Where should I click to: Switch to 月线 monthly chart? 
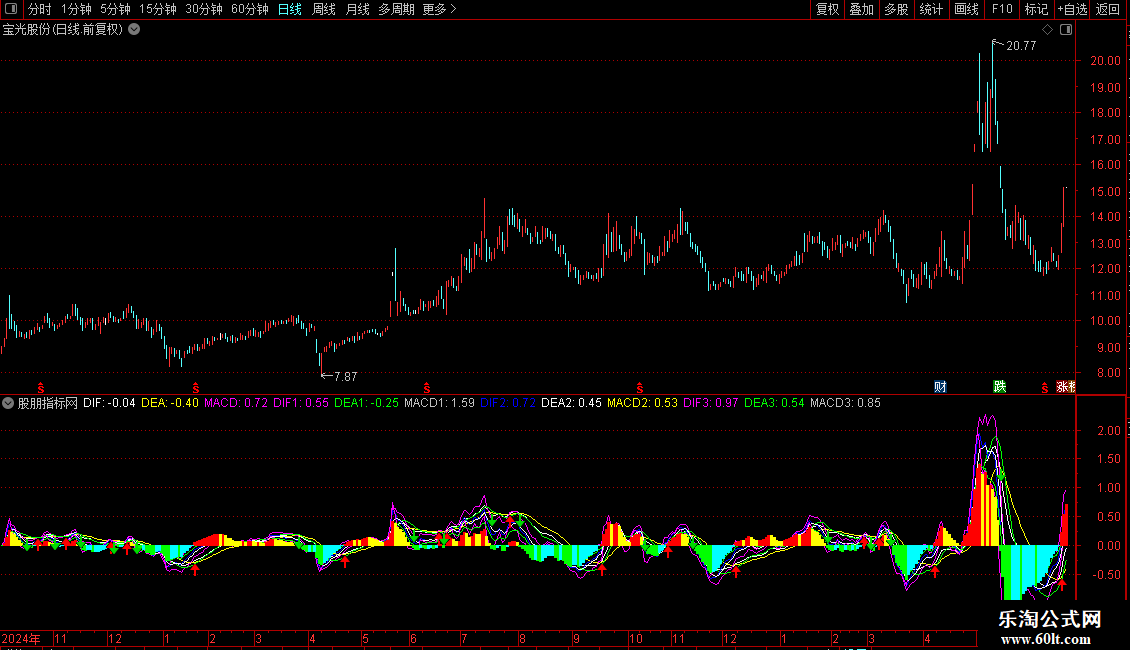pyautogui.click(x=357, y=9)
